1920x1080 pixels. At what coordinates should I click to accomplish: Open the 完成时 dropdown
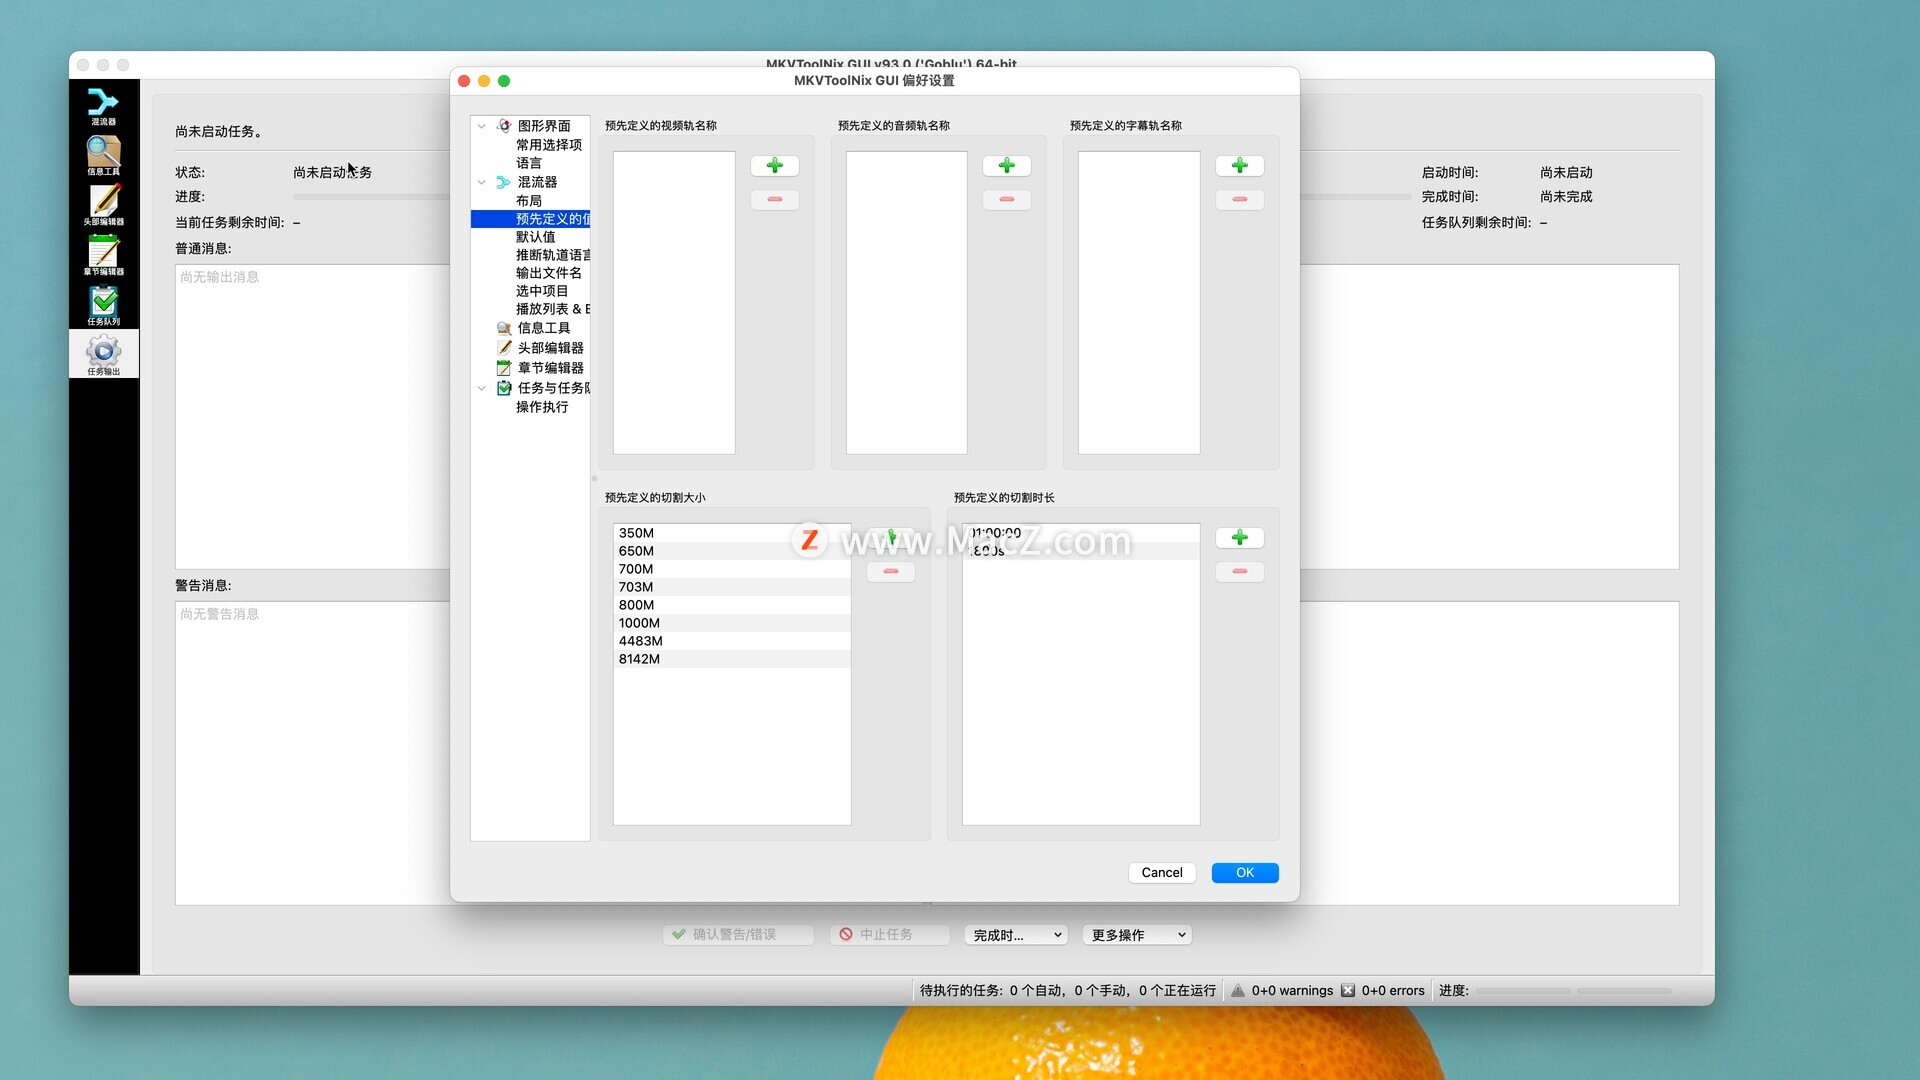(x=1016, y=935)
